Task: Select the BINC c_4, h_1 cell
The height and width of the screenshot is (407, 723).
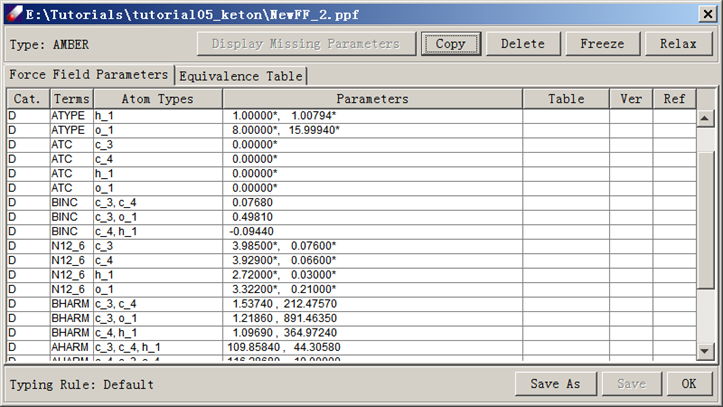Action: (158, 231)
